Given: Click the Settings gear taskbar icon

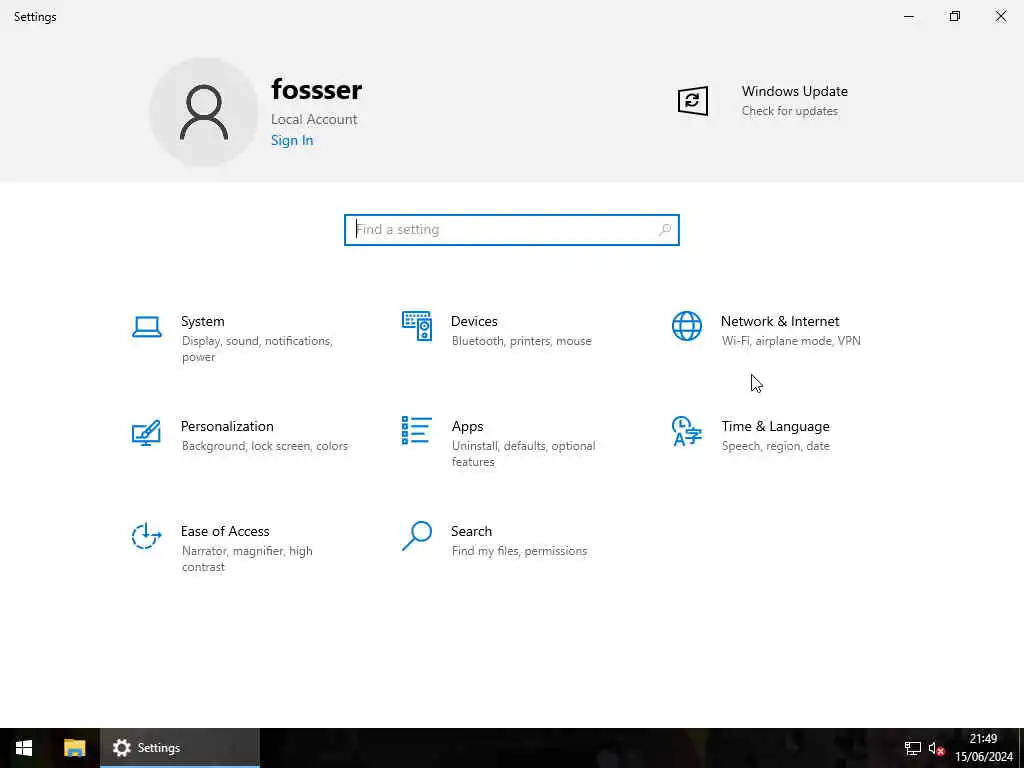Looking at the screenshot, I should (121, 748).
